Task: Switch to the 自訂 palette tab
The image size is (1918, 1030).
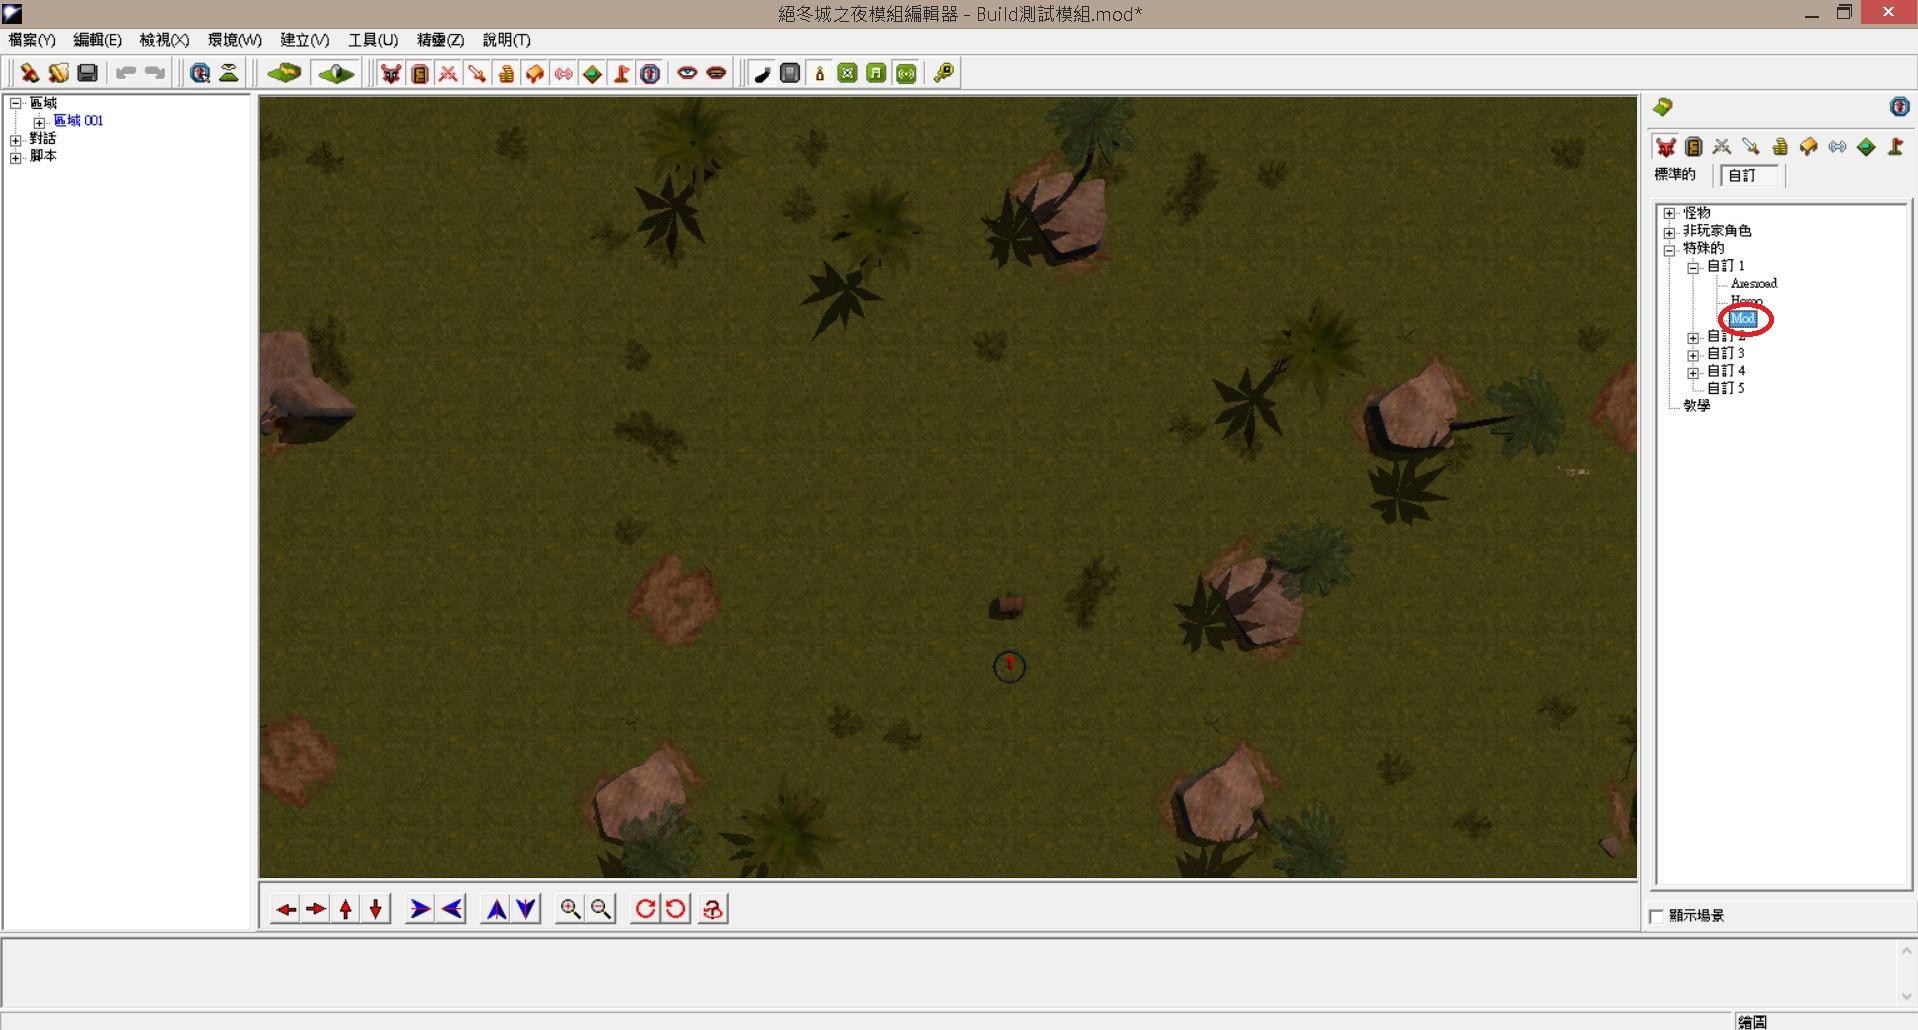Action: pos(1749,176)
